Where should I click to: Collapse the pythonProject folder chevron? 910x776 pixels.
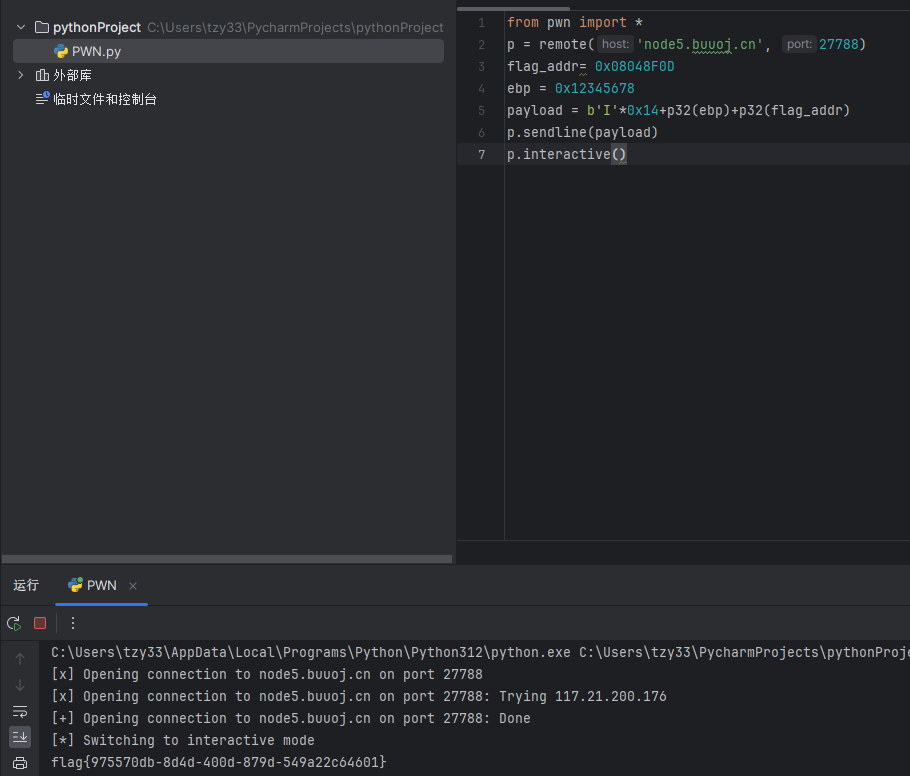(x=21, y=27)
